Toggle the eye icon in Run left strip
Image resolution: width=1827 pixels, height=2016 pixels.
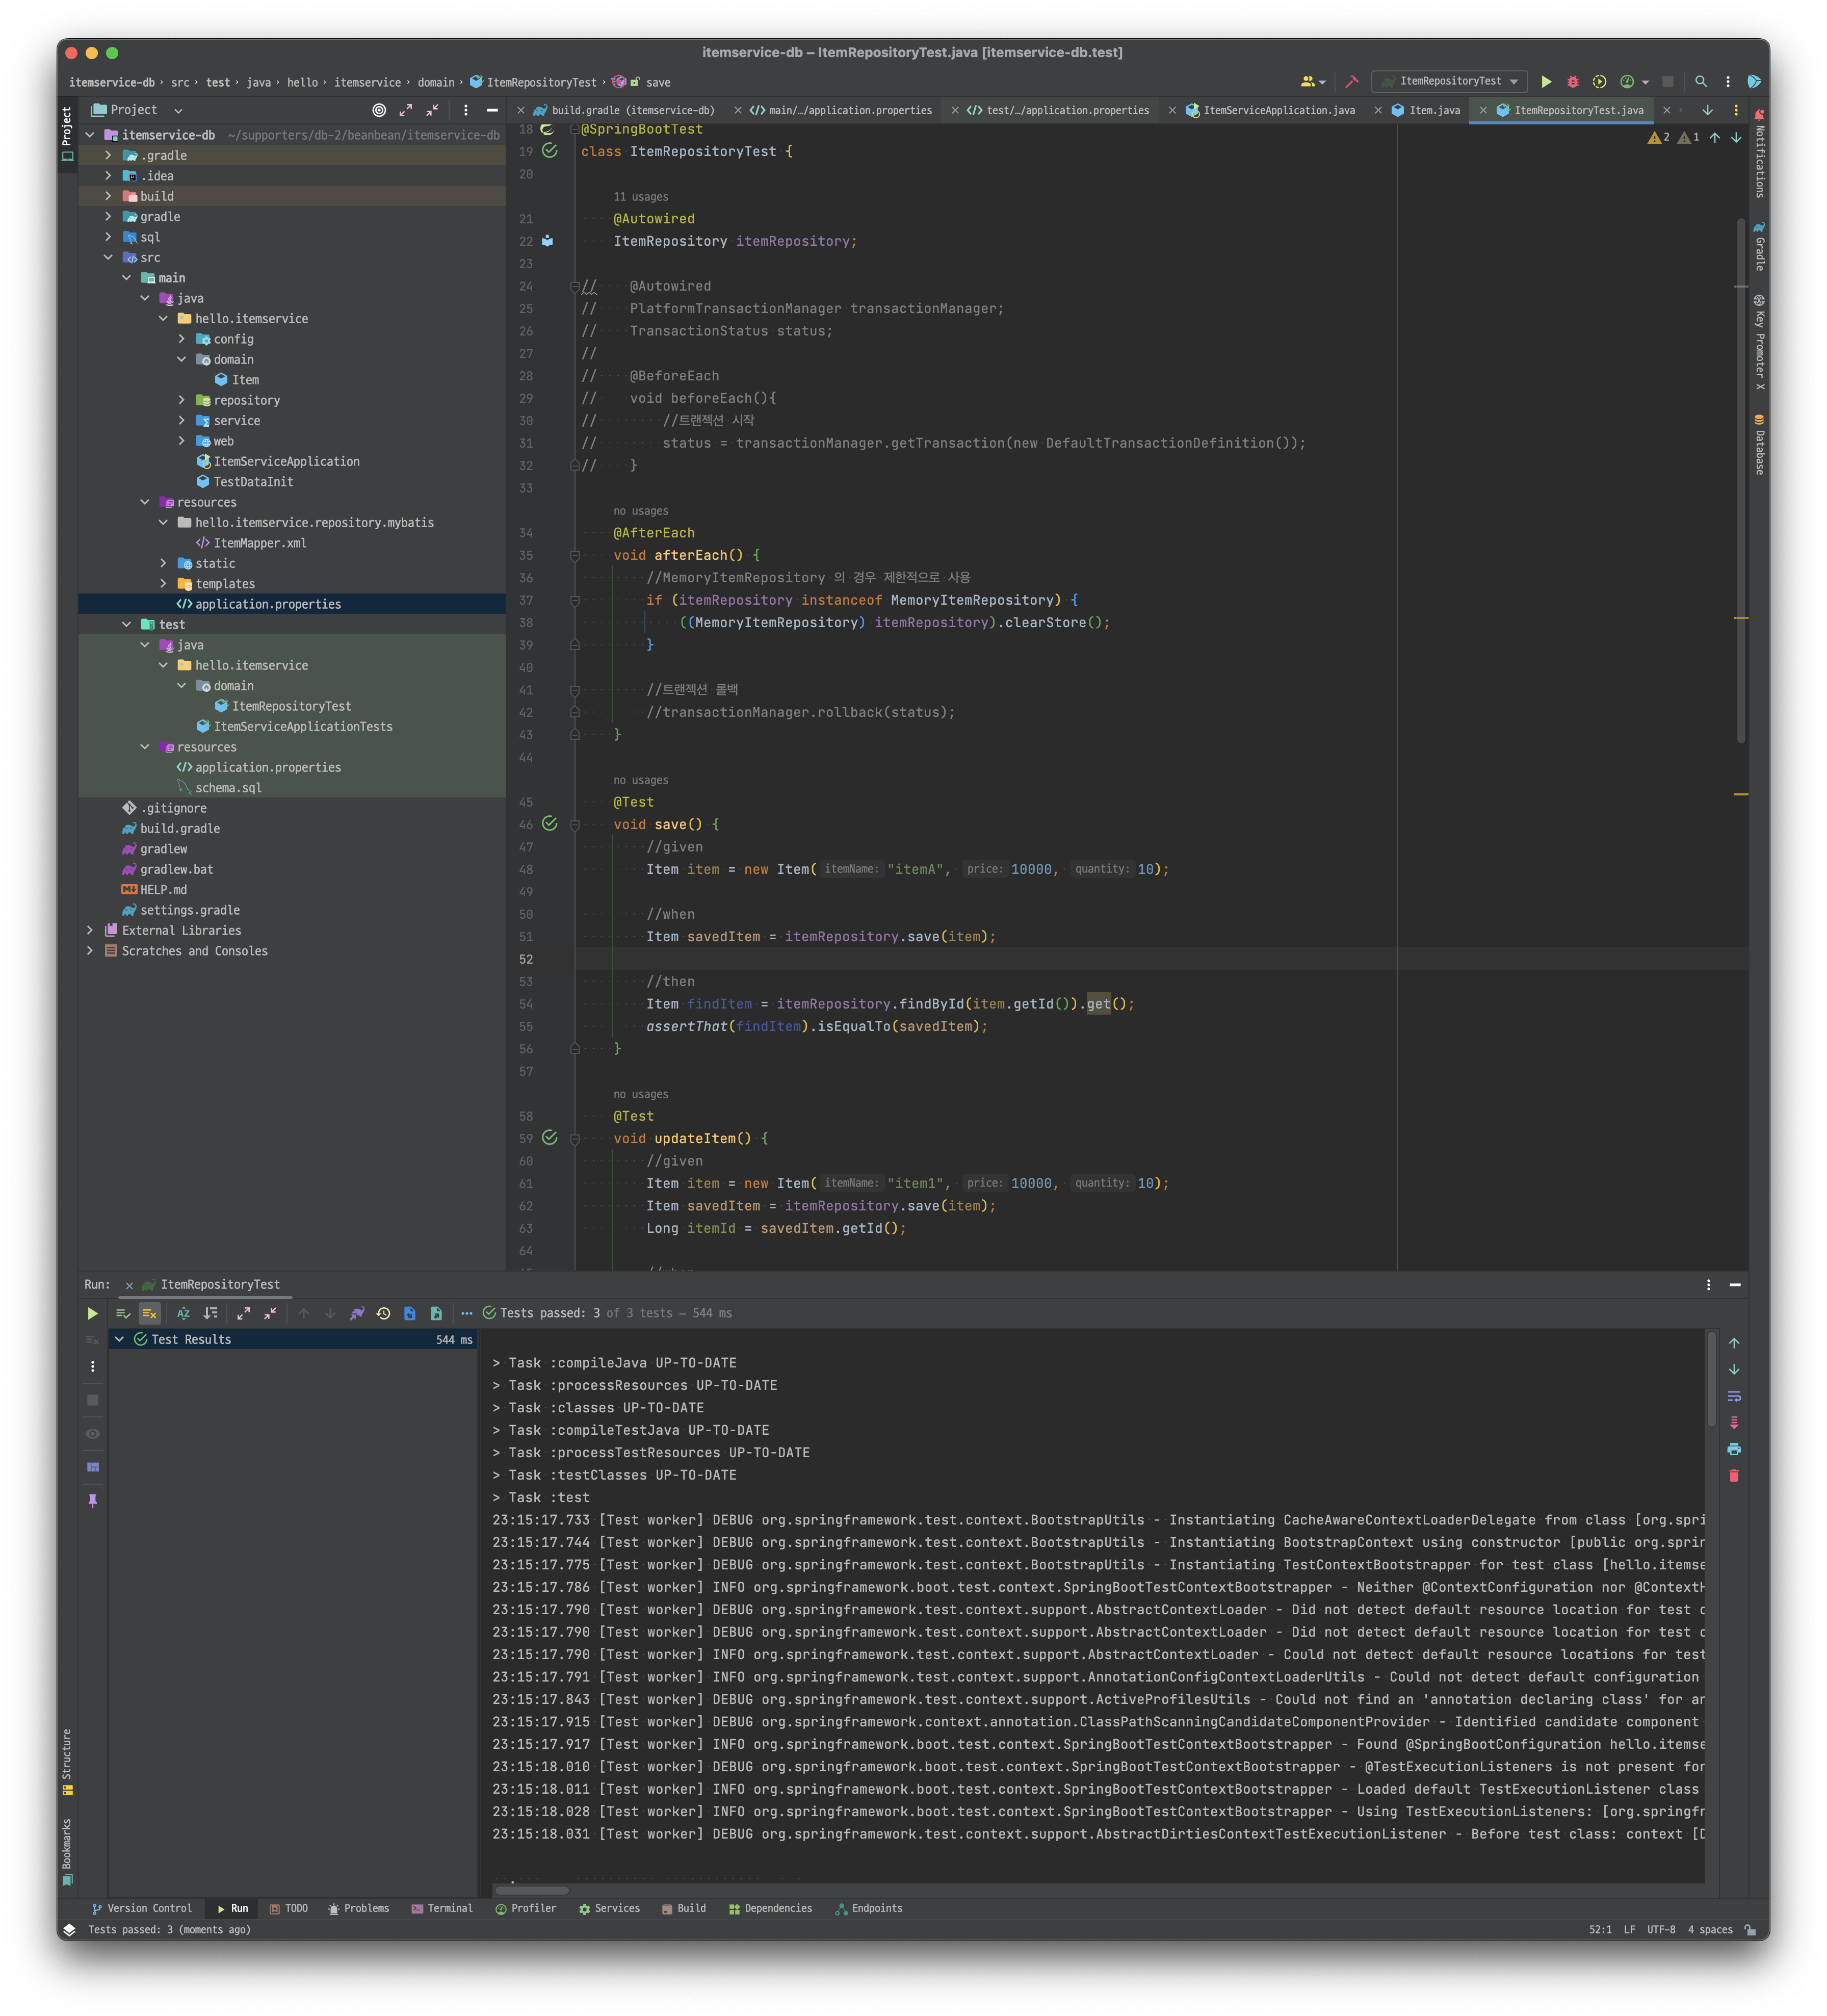pyautogui.click(x=93, y=1433)
